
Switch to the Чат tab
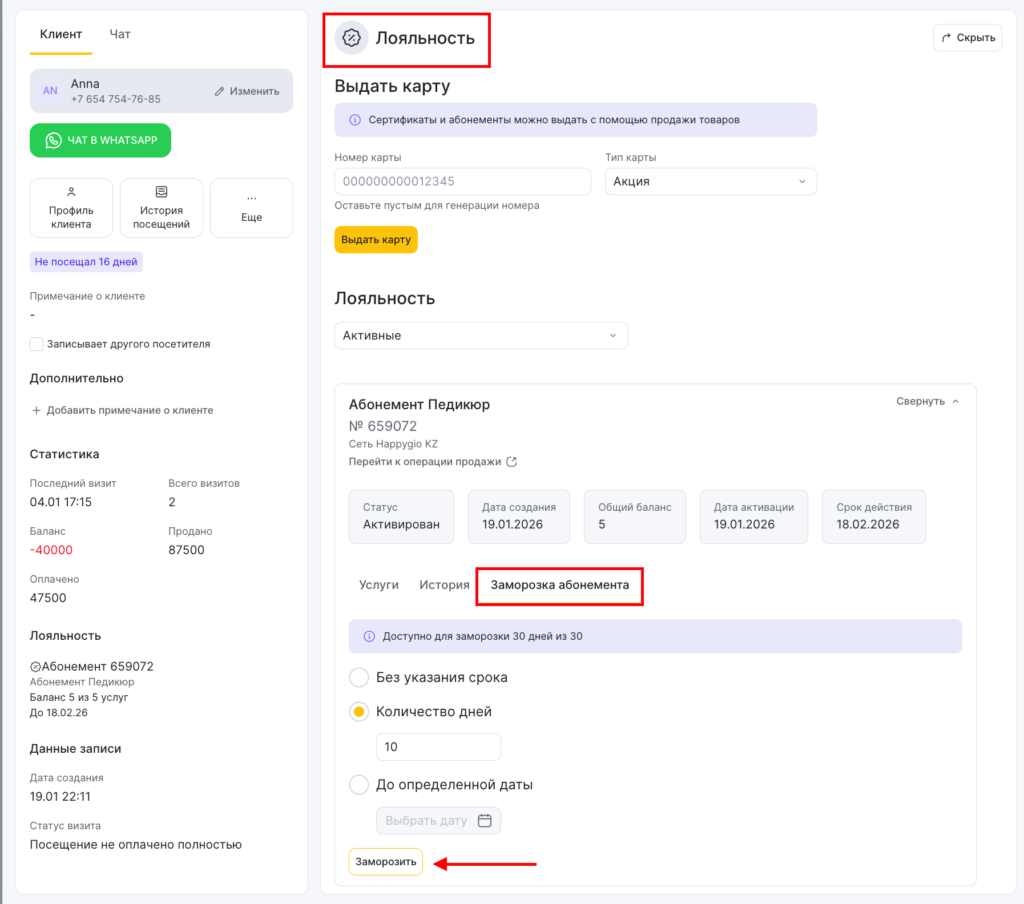pos(120,34)
